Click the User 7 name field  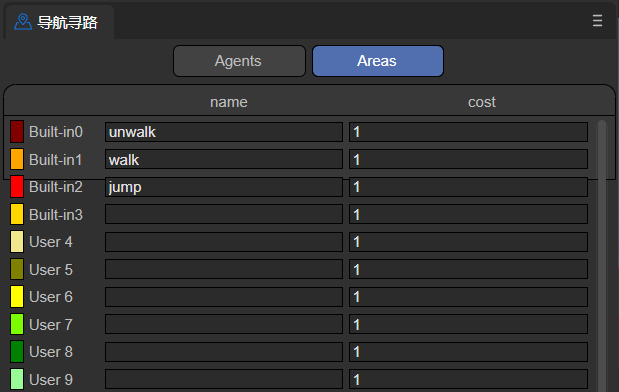224,324
